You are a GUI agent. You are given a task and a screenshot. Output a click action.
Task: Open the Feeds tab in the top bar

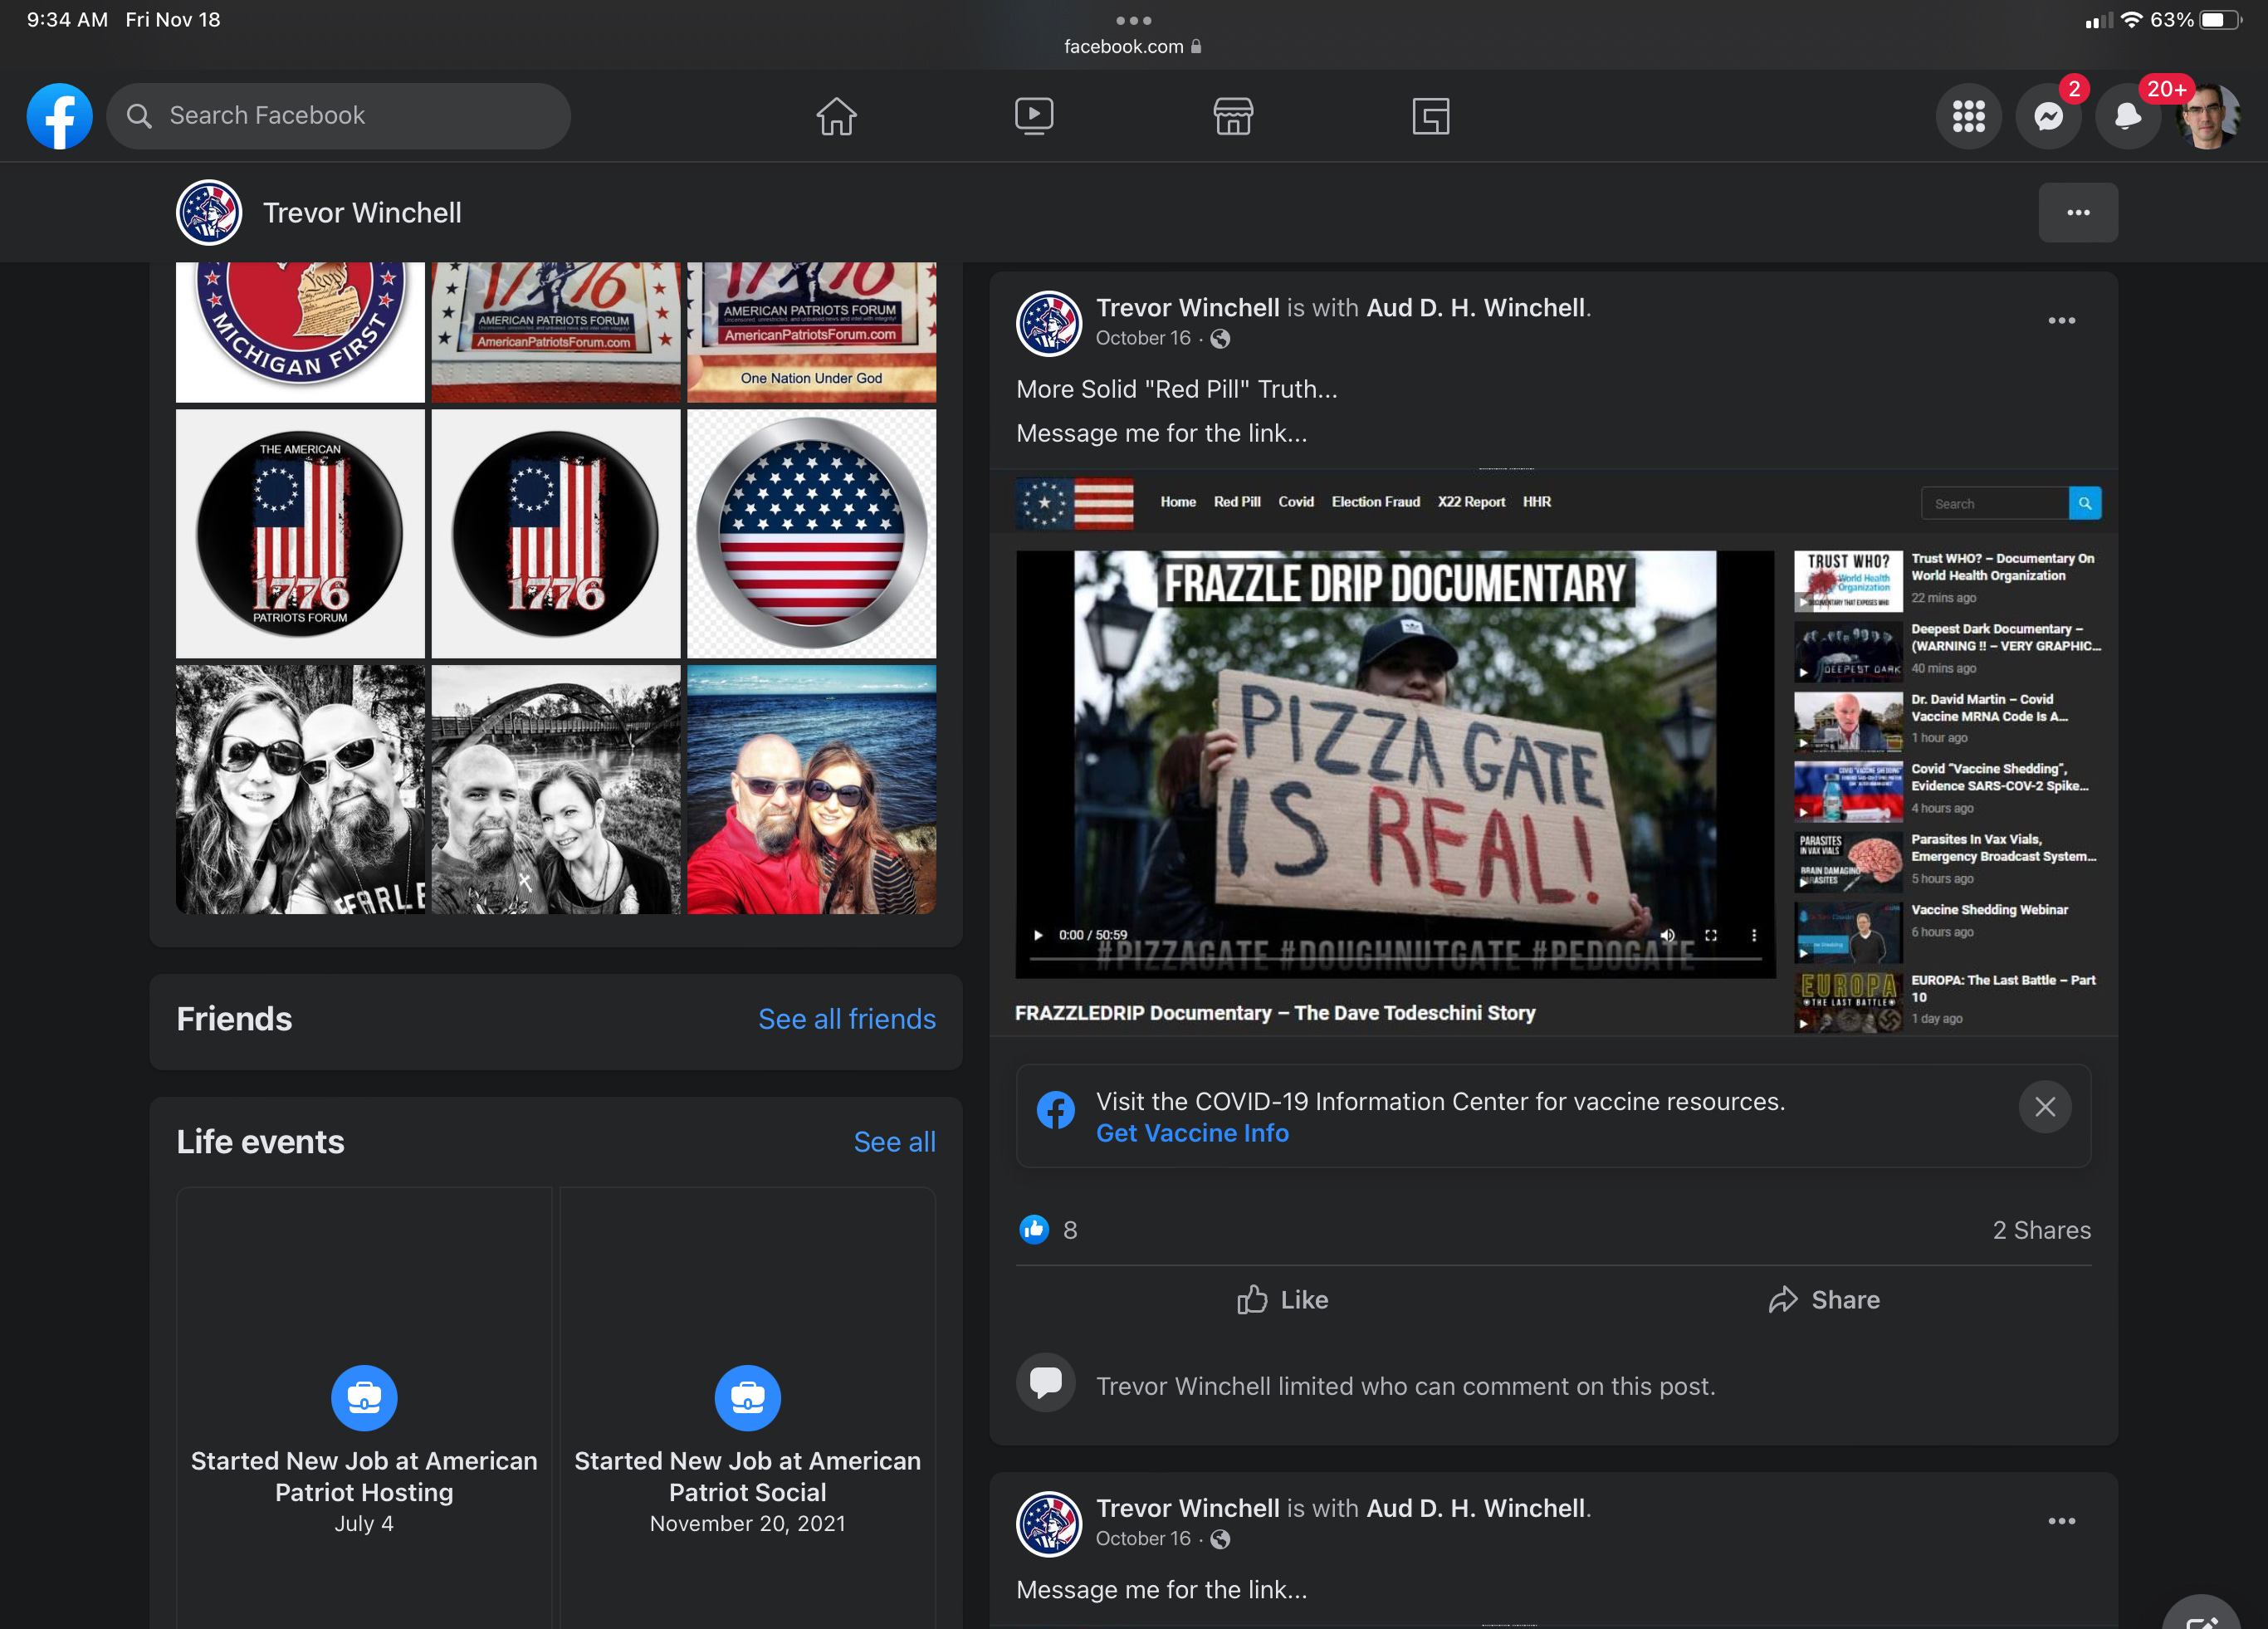coord(1431,116)
